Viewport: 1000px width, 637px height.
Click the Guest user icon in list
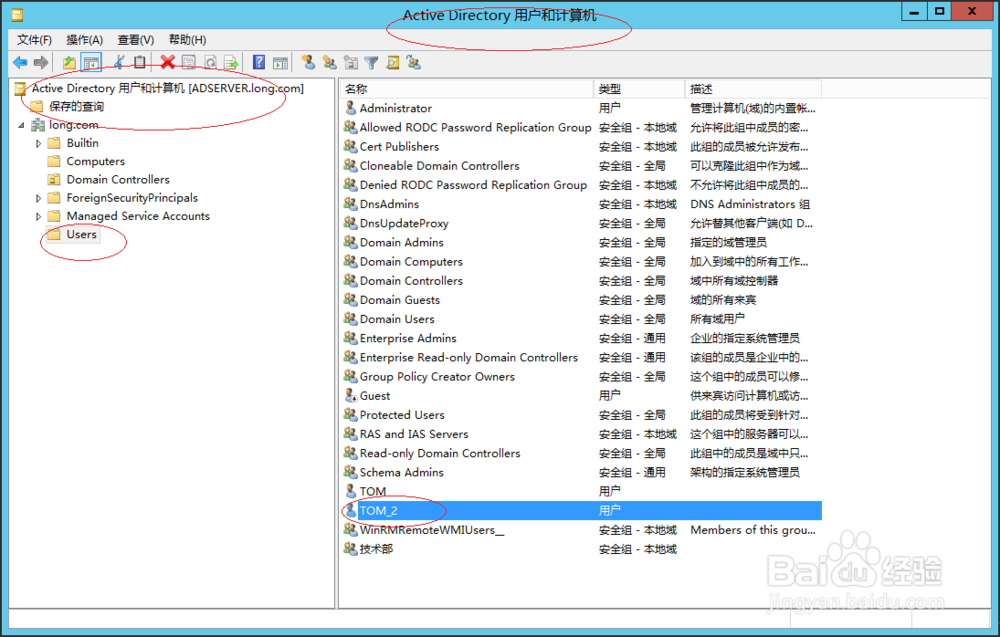point(351,395)
